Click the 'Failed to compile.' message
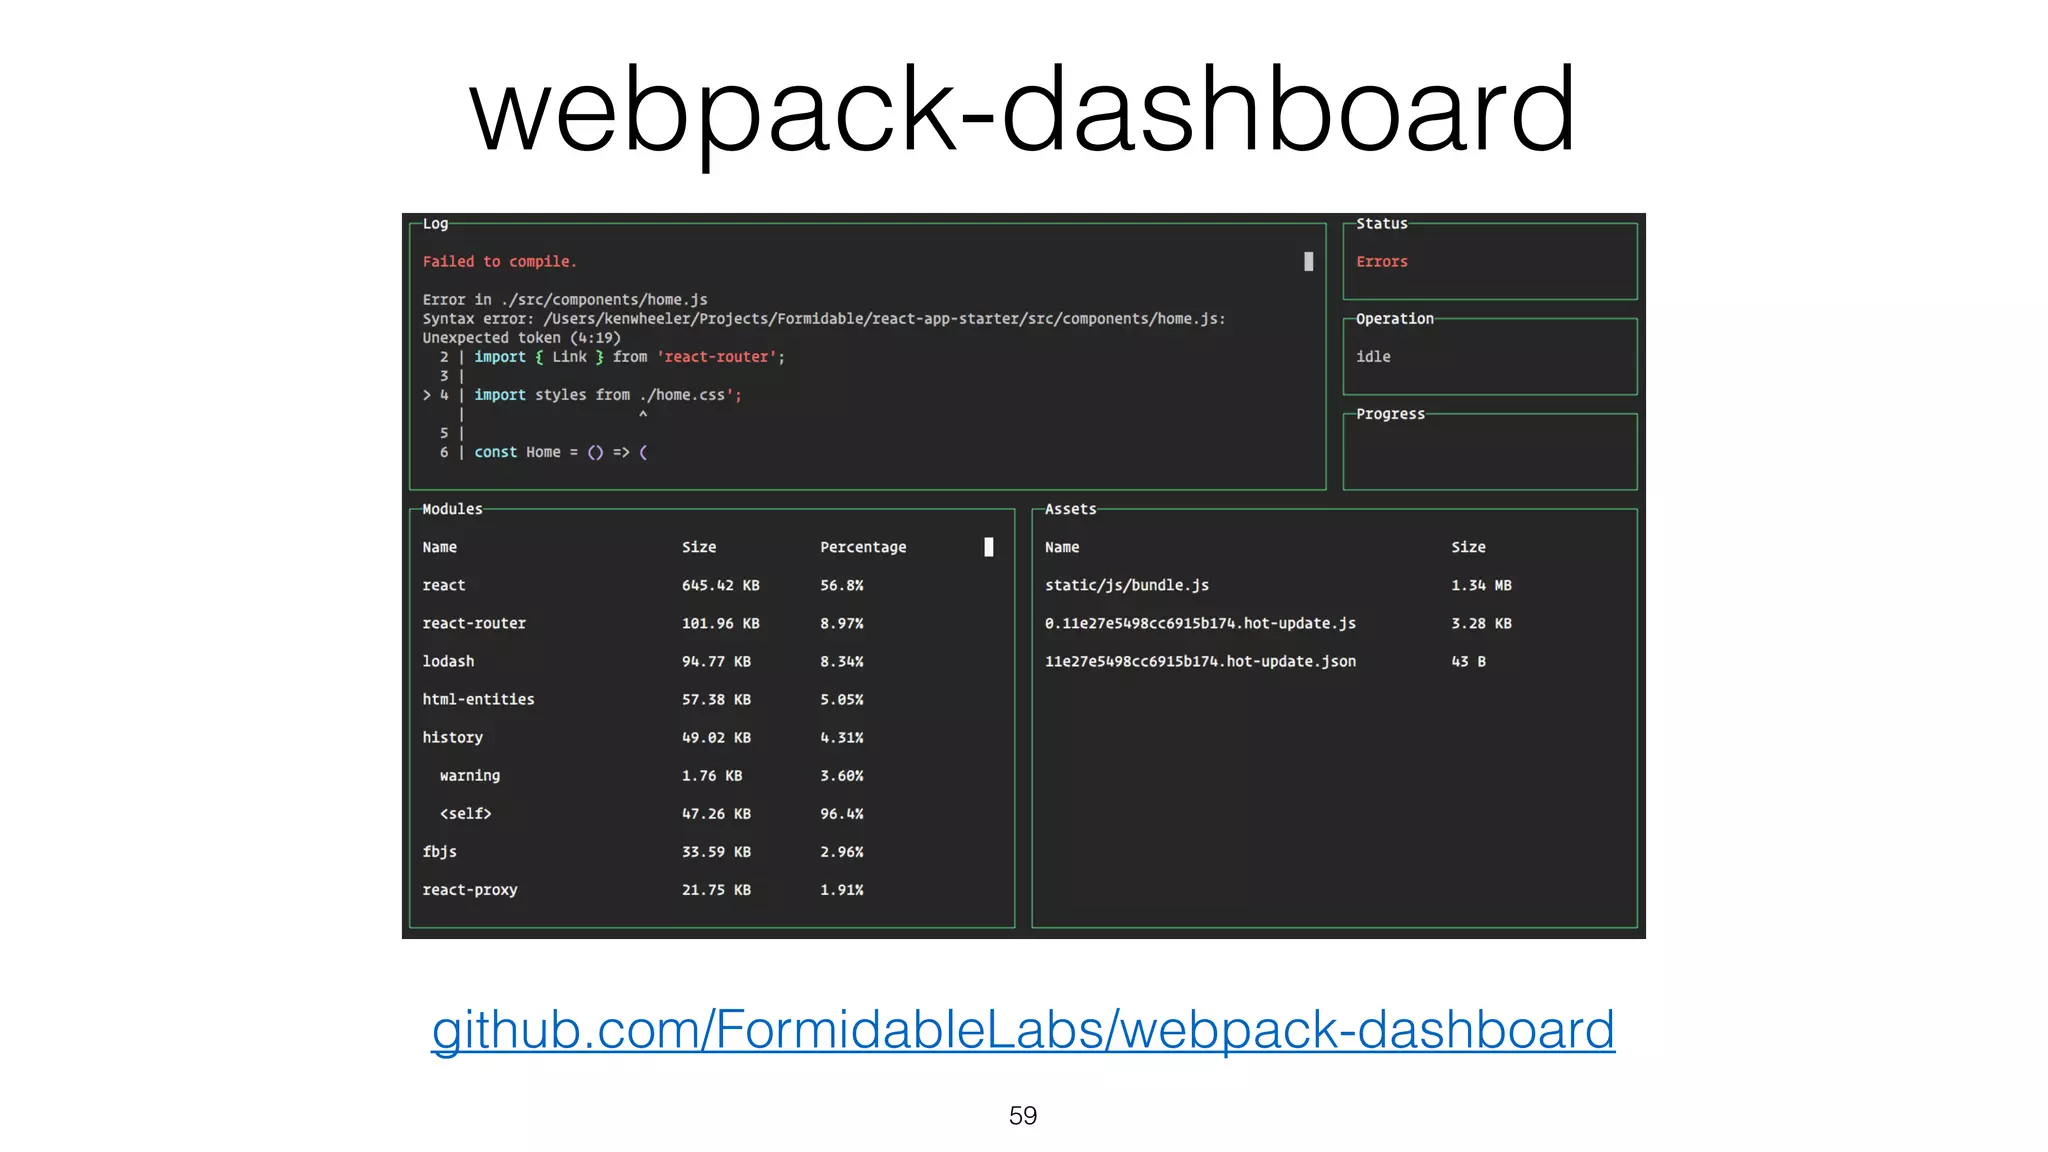2048x1152 pixels. 500,262
